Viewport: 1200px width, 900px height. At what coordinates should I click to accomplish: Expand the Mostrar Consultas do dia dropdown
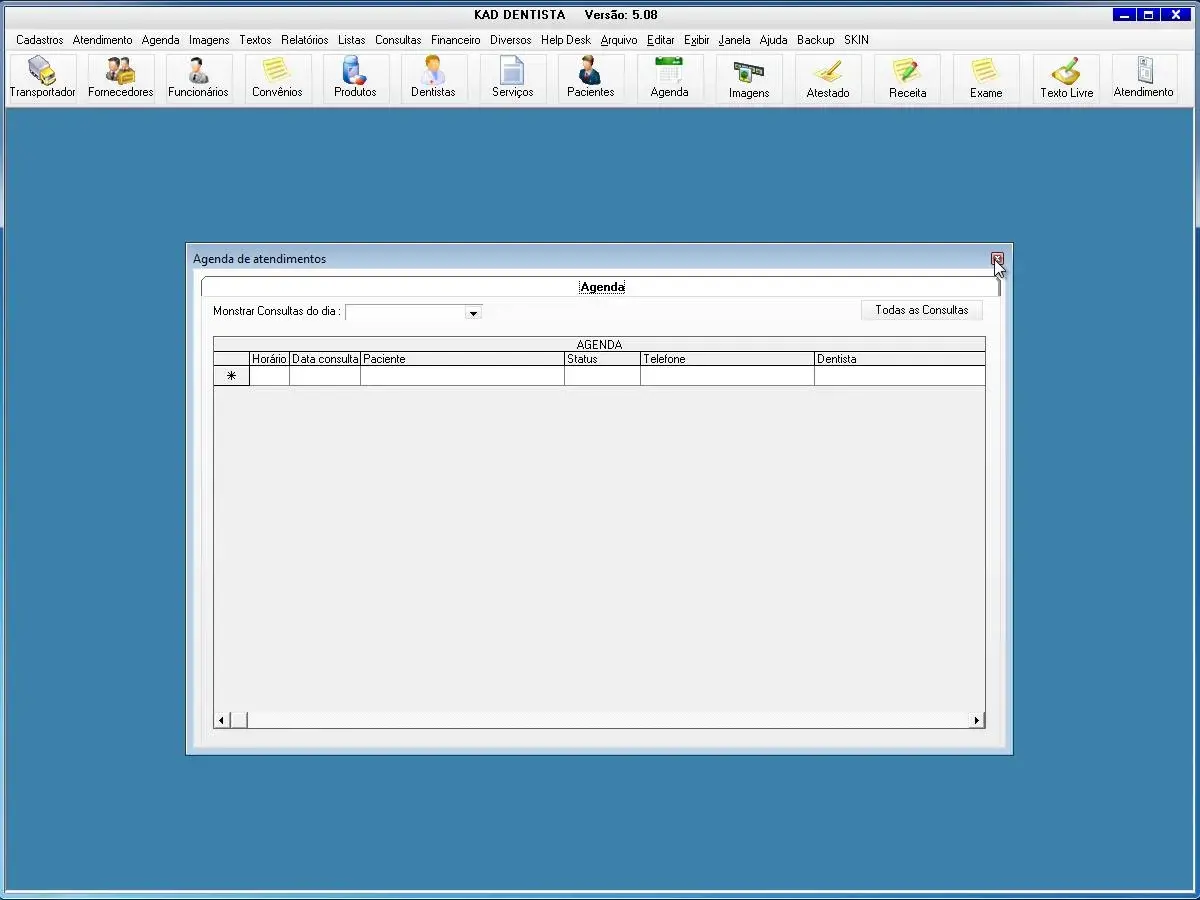(x=473, y=313)
